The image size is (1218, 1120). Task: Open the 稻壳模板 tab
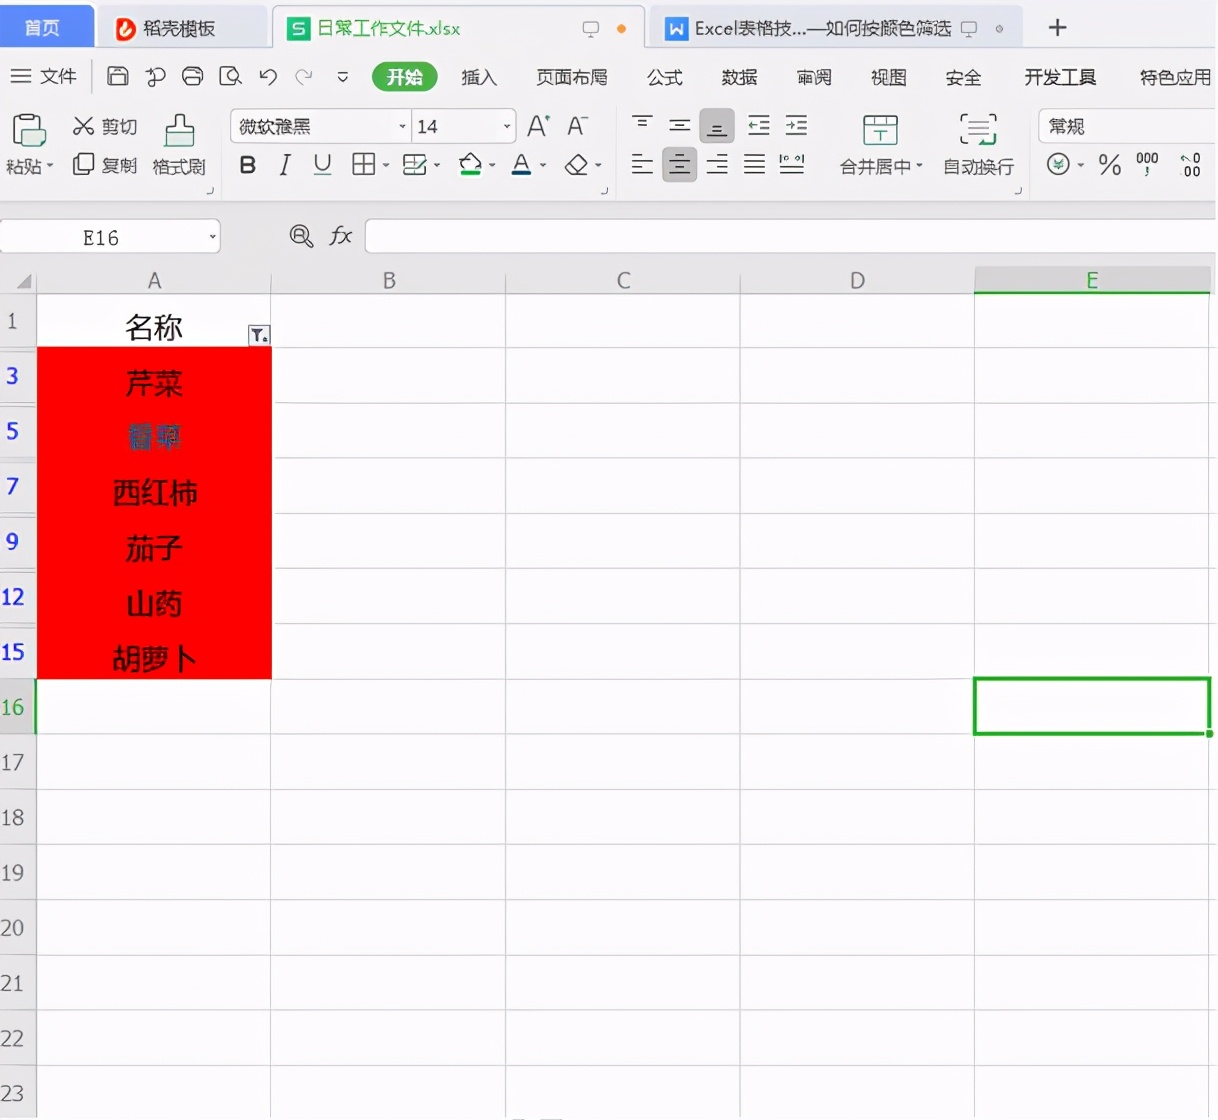coord(181,28)
